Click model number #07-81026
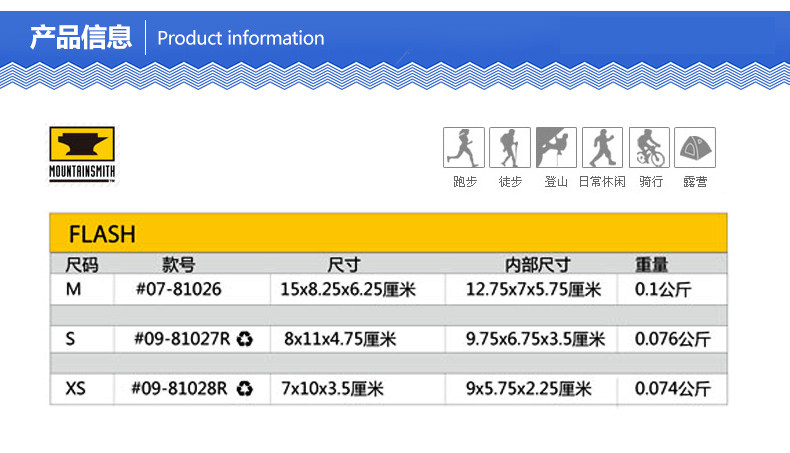The width and height of the screenshot is (790, 453). click(179, 289)
